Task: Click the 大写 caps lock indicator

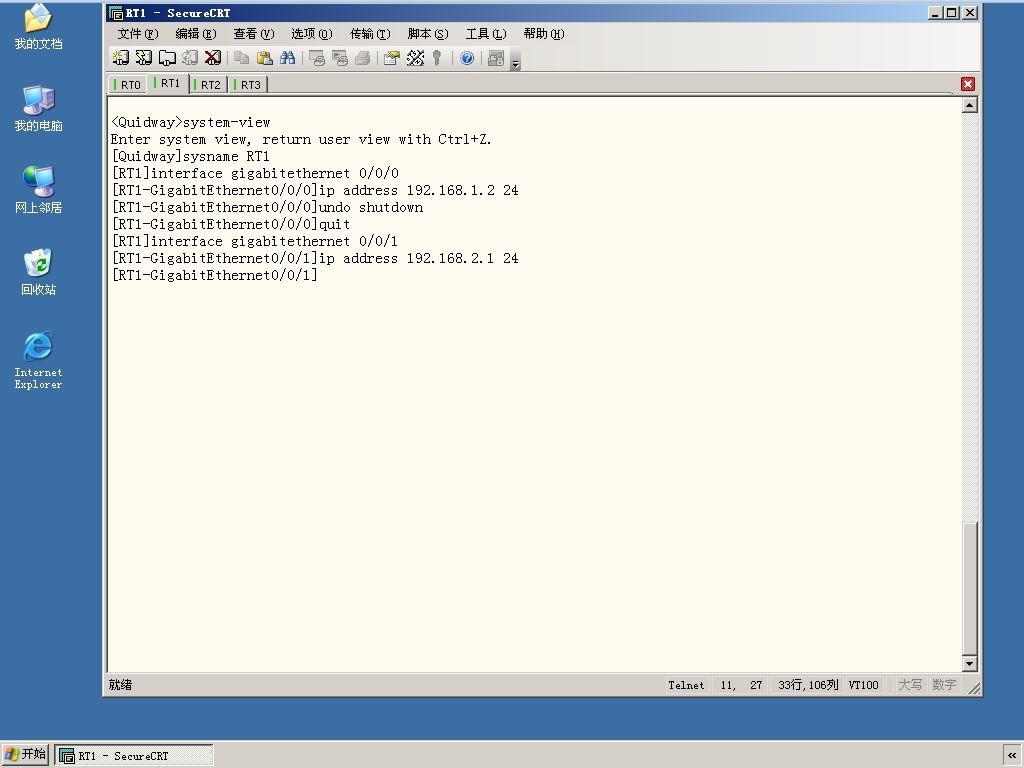Action: pyautogui.click(x=910, y=685)
